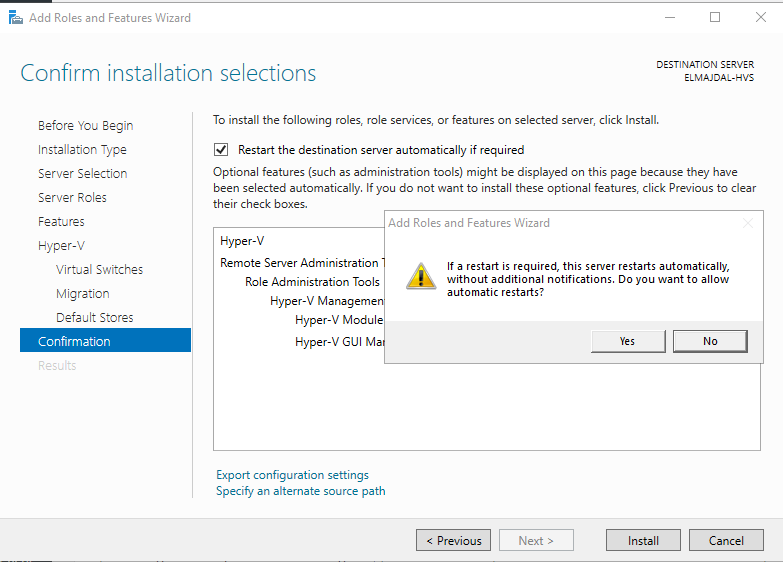Select Hyper-V step in sidebar
The width and height of the screenshot is (783, 562).
(60, 246)
